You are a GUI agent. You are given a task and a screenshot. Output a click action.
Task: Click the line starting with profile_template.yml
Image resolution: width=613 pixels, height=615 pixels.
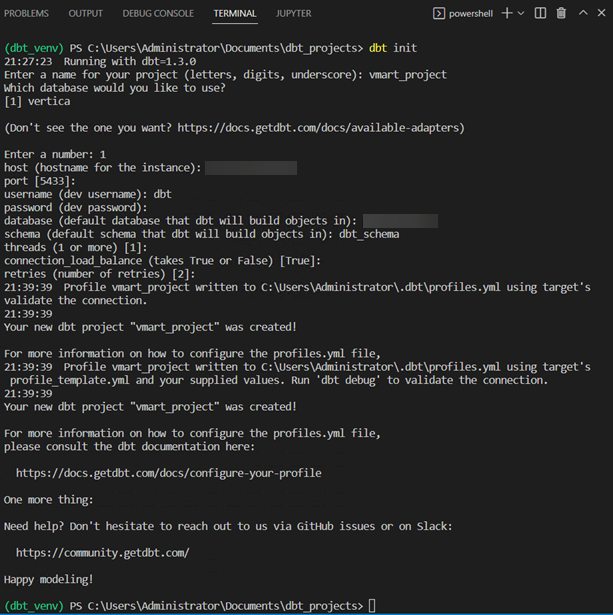click(x=279, y=380)
